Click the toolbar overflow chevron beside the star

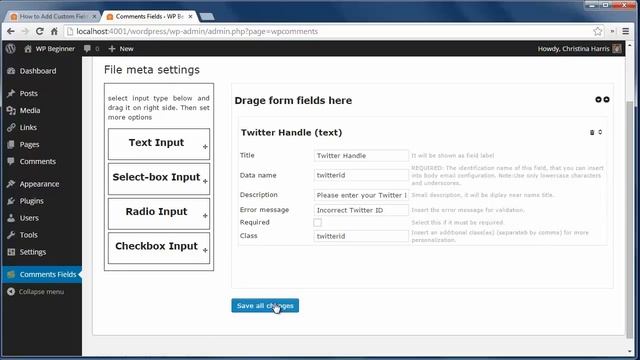[613, 31]
